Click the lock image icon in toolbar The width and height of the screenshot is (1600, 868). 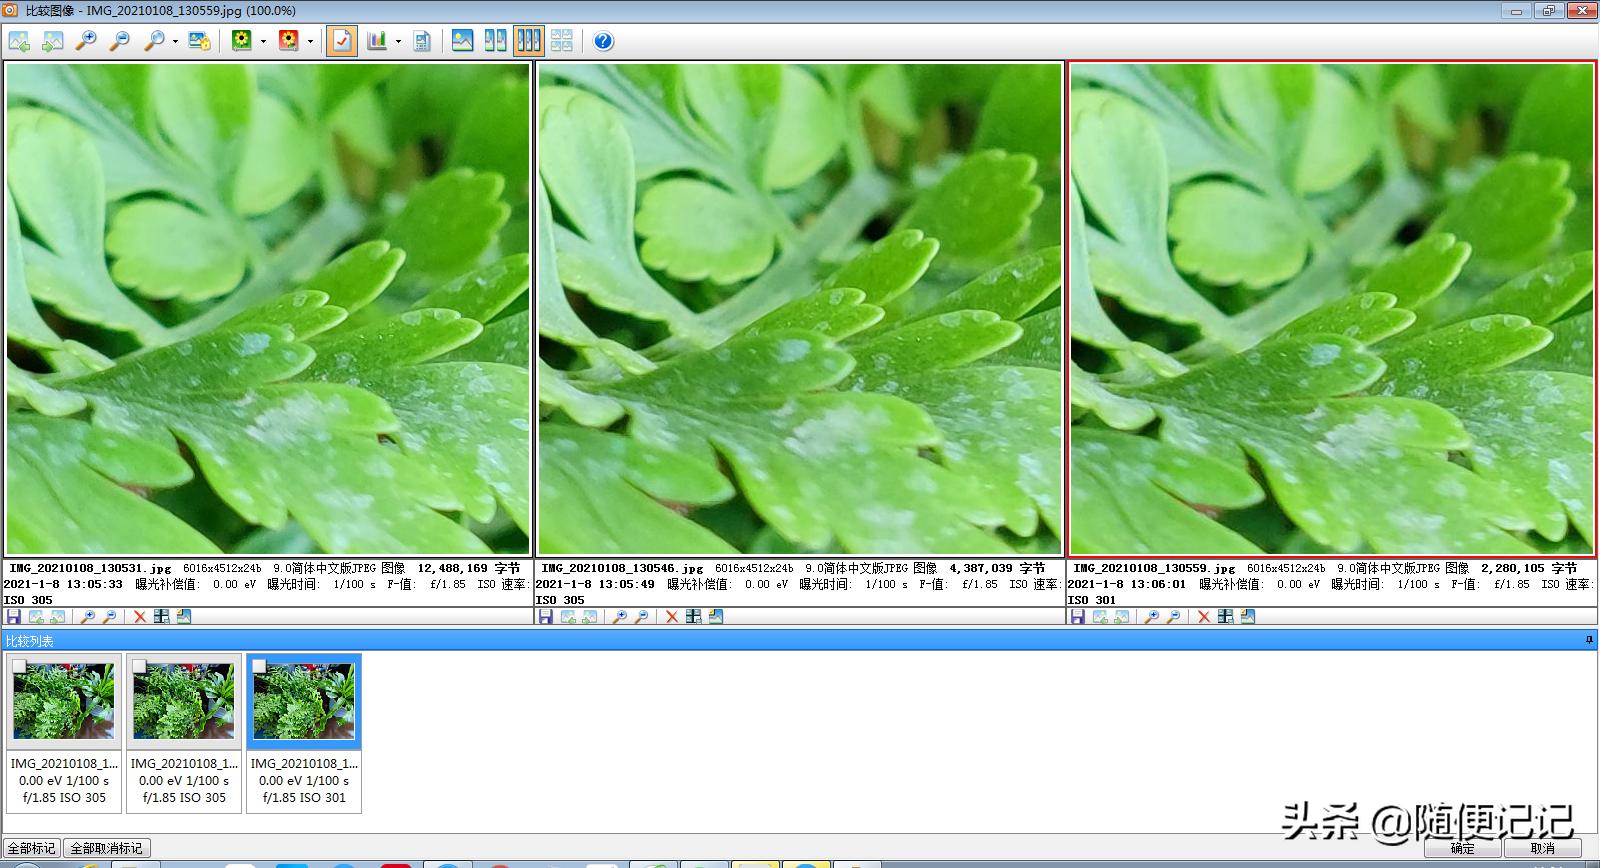point(199,41)
